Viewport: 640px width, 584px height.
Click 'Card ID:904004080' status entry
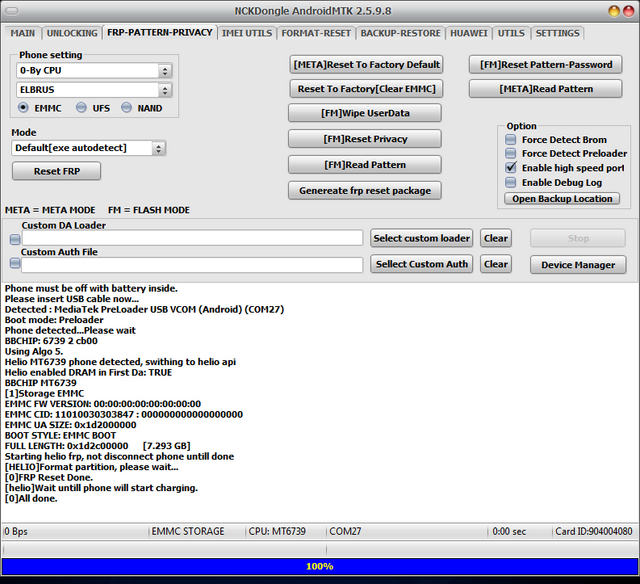click(x=594, y=531)
